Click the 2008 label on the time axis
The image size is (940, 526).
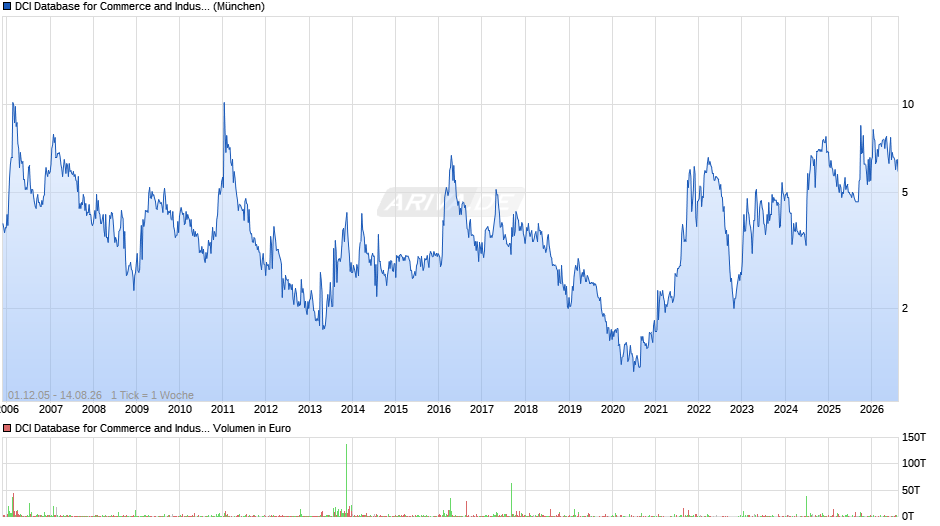tap(94, 409)
